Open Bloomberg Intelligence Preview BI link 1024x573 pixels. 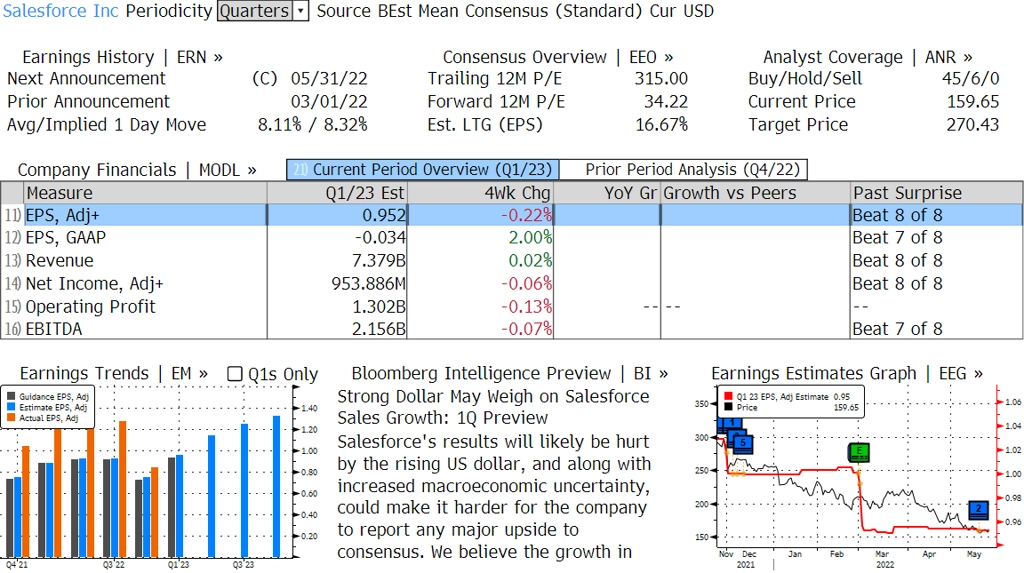[509, 374]
